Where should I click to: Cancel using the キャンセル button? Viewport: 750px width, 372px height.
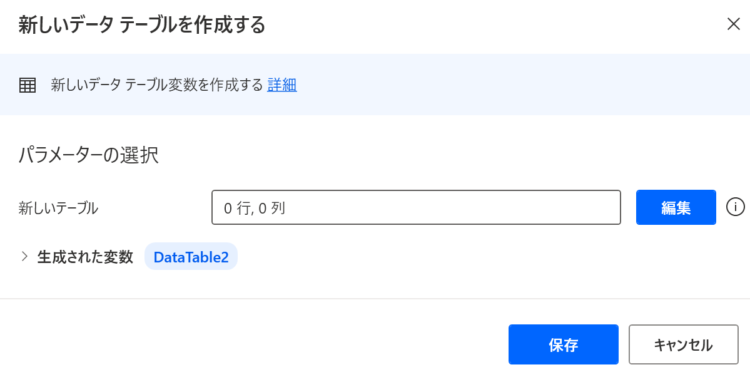[684, 344]
